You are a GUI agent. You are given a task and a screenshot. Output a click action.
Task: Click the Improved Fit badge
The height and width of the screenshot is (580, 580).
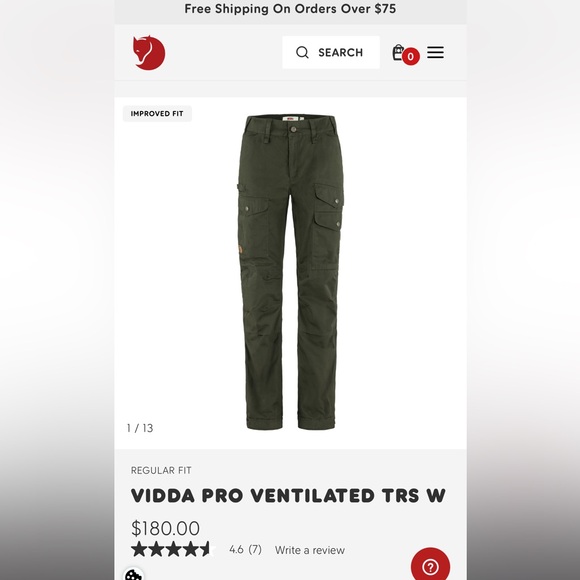tap(157, 114)
